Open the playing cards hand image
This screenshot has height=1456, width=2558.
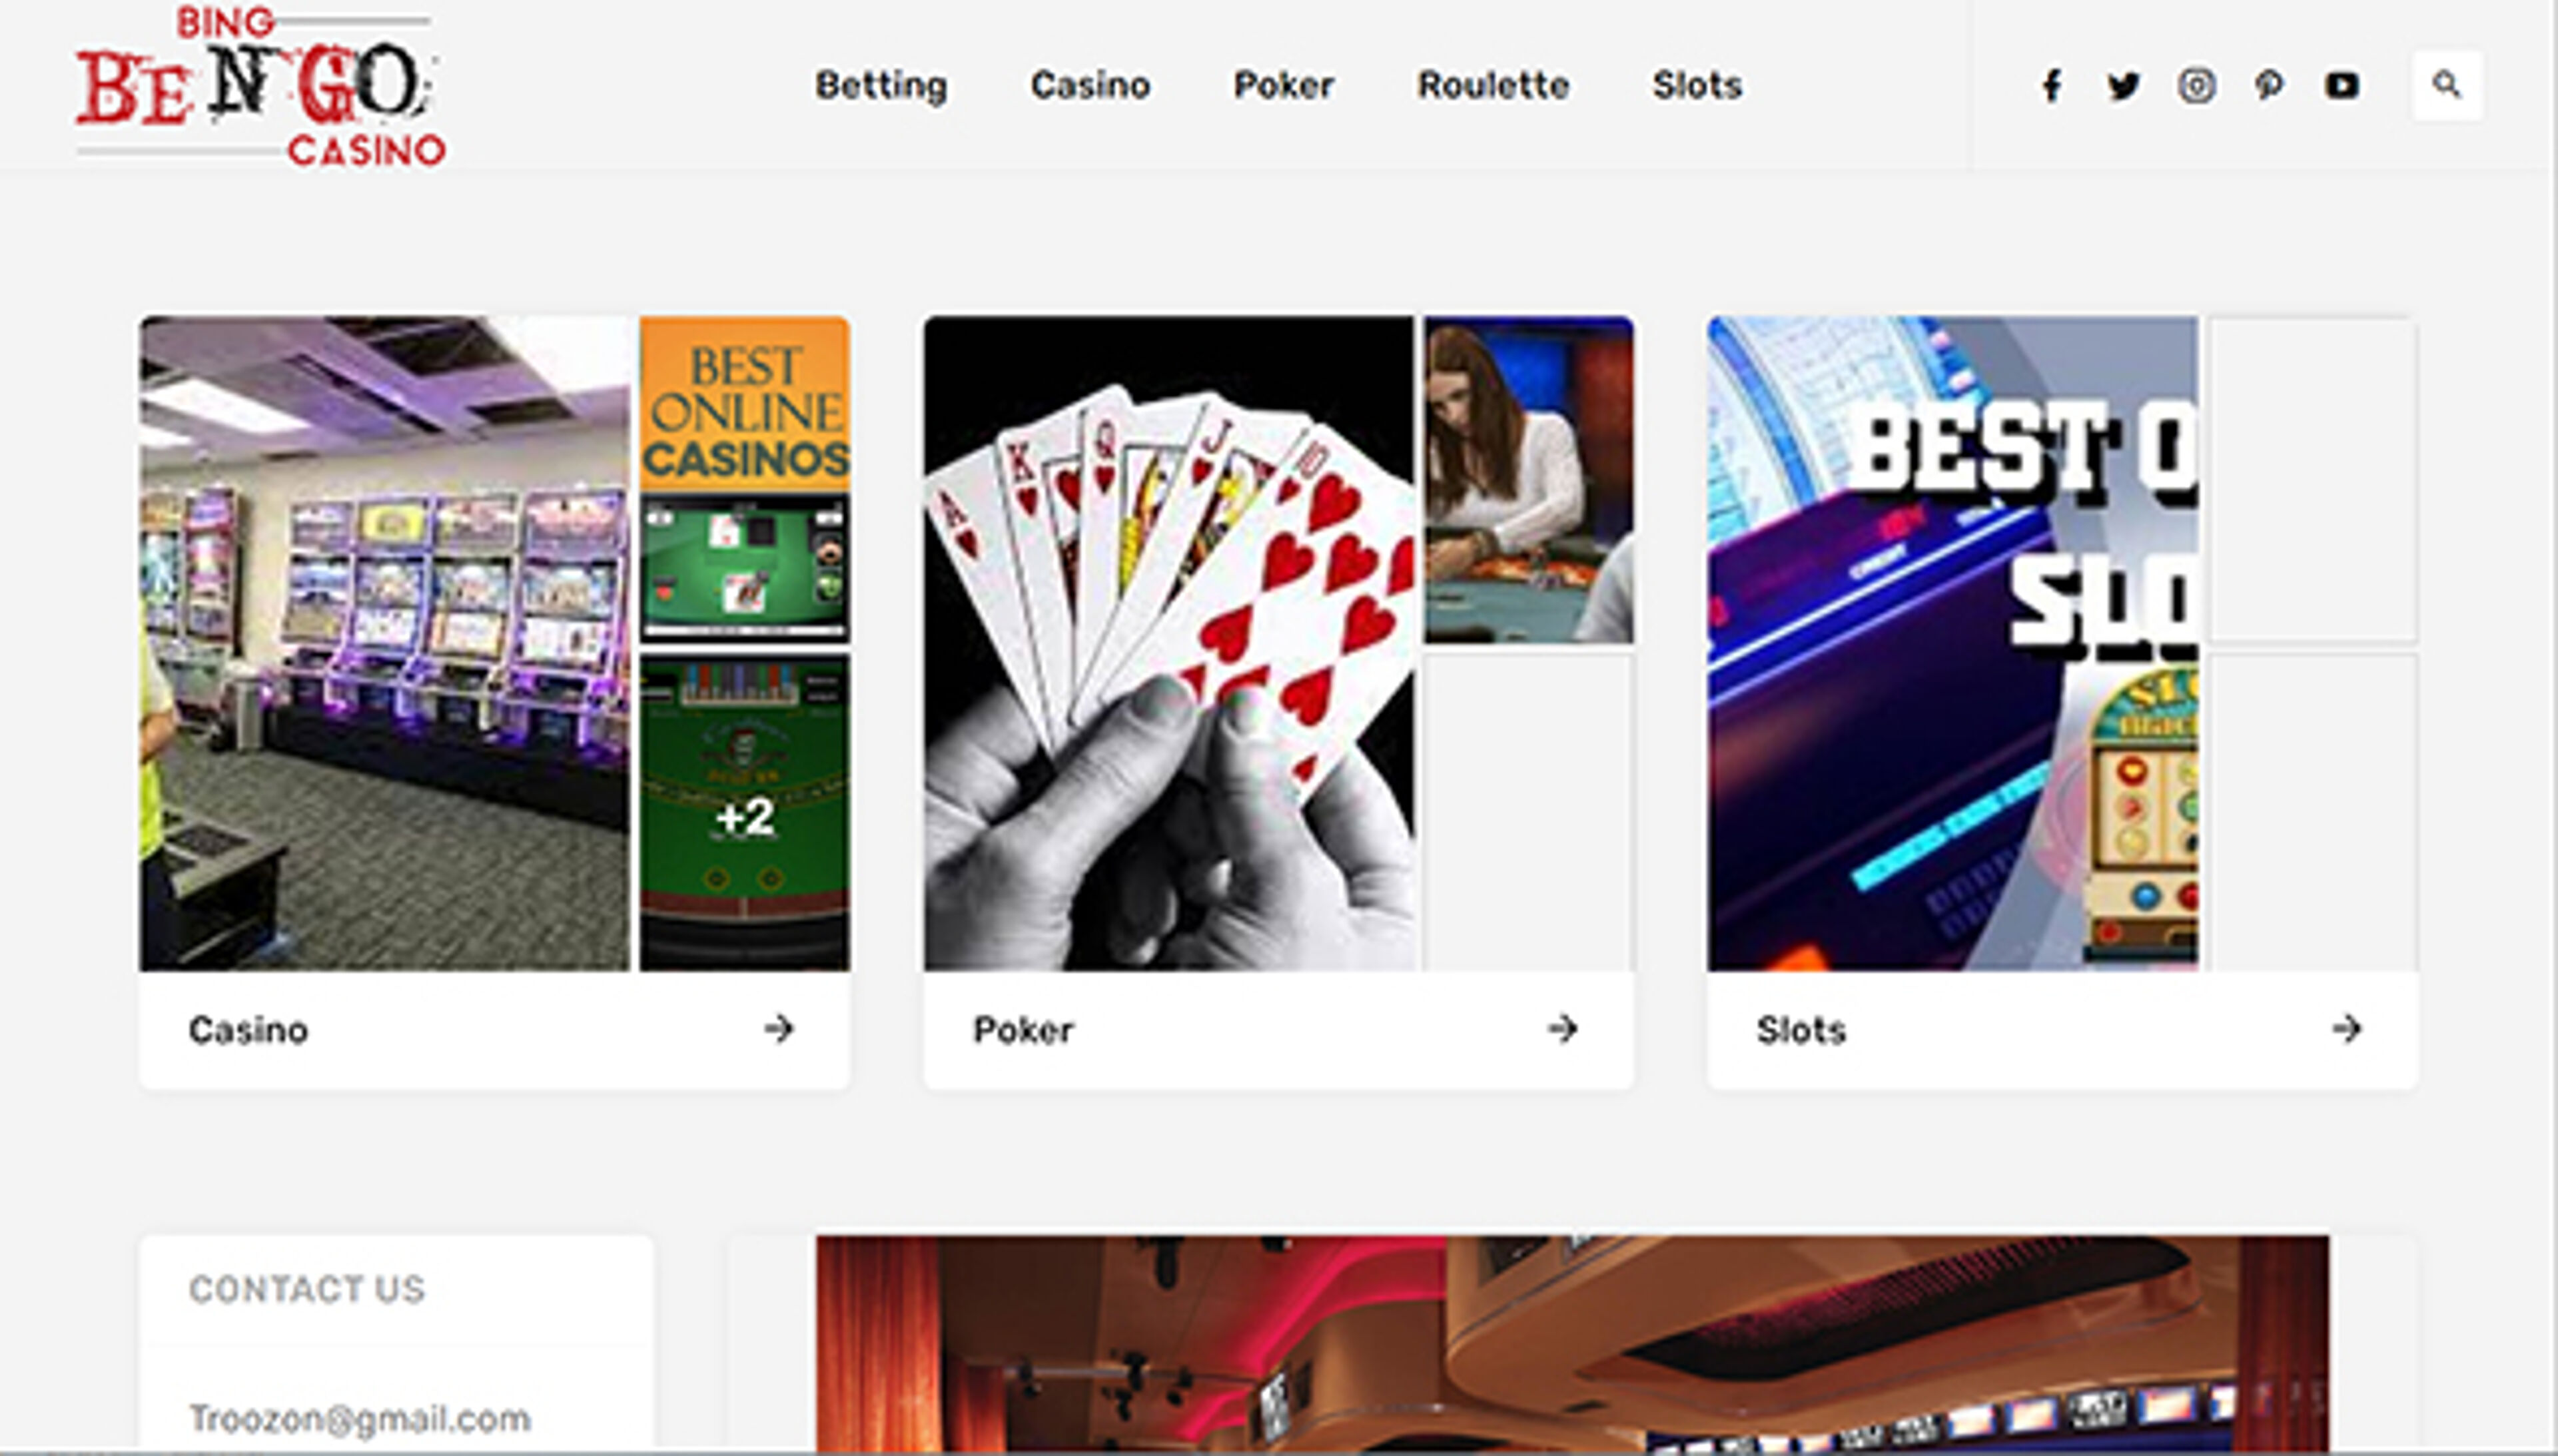1169,643
